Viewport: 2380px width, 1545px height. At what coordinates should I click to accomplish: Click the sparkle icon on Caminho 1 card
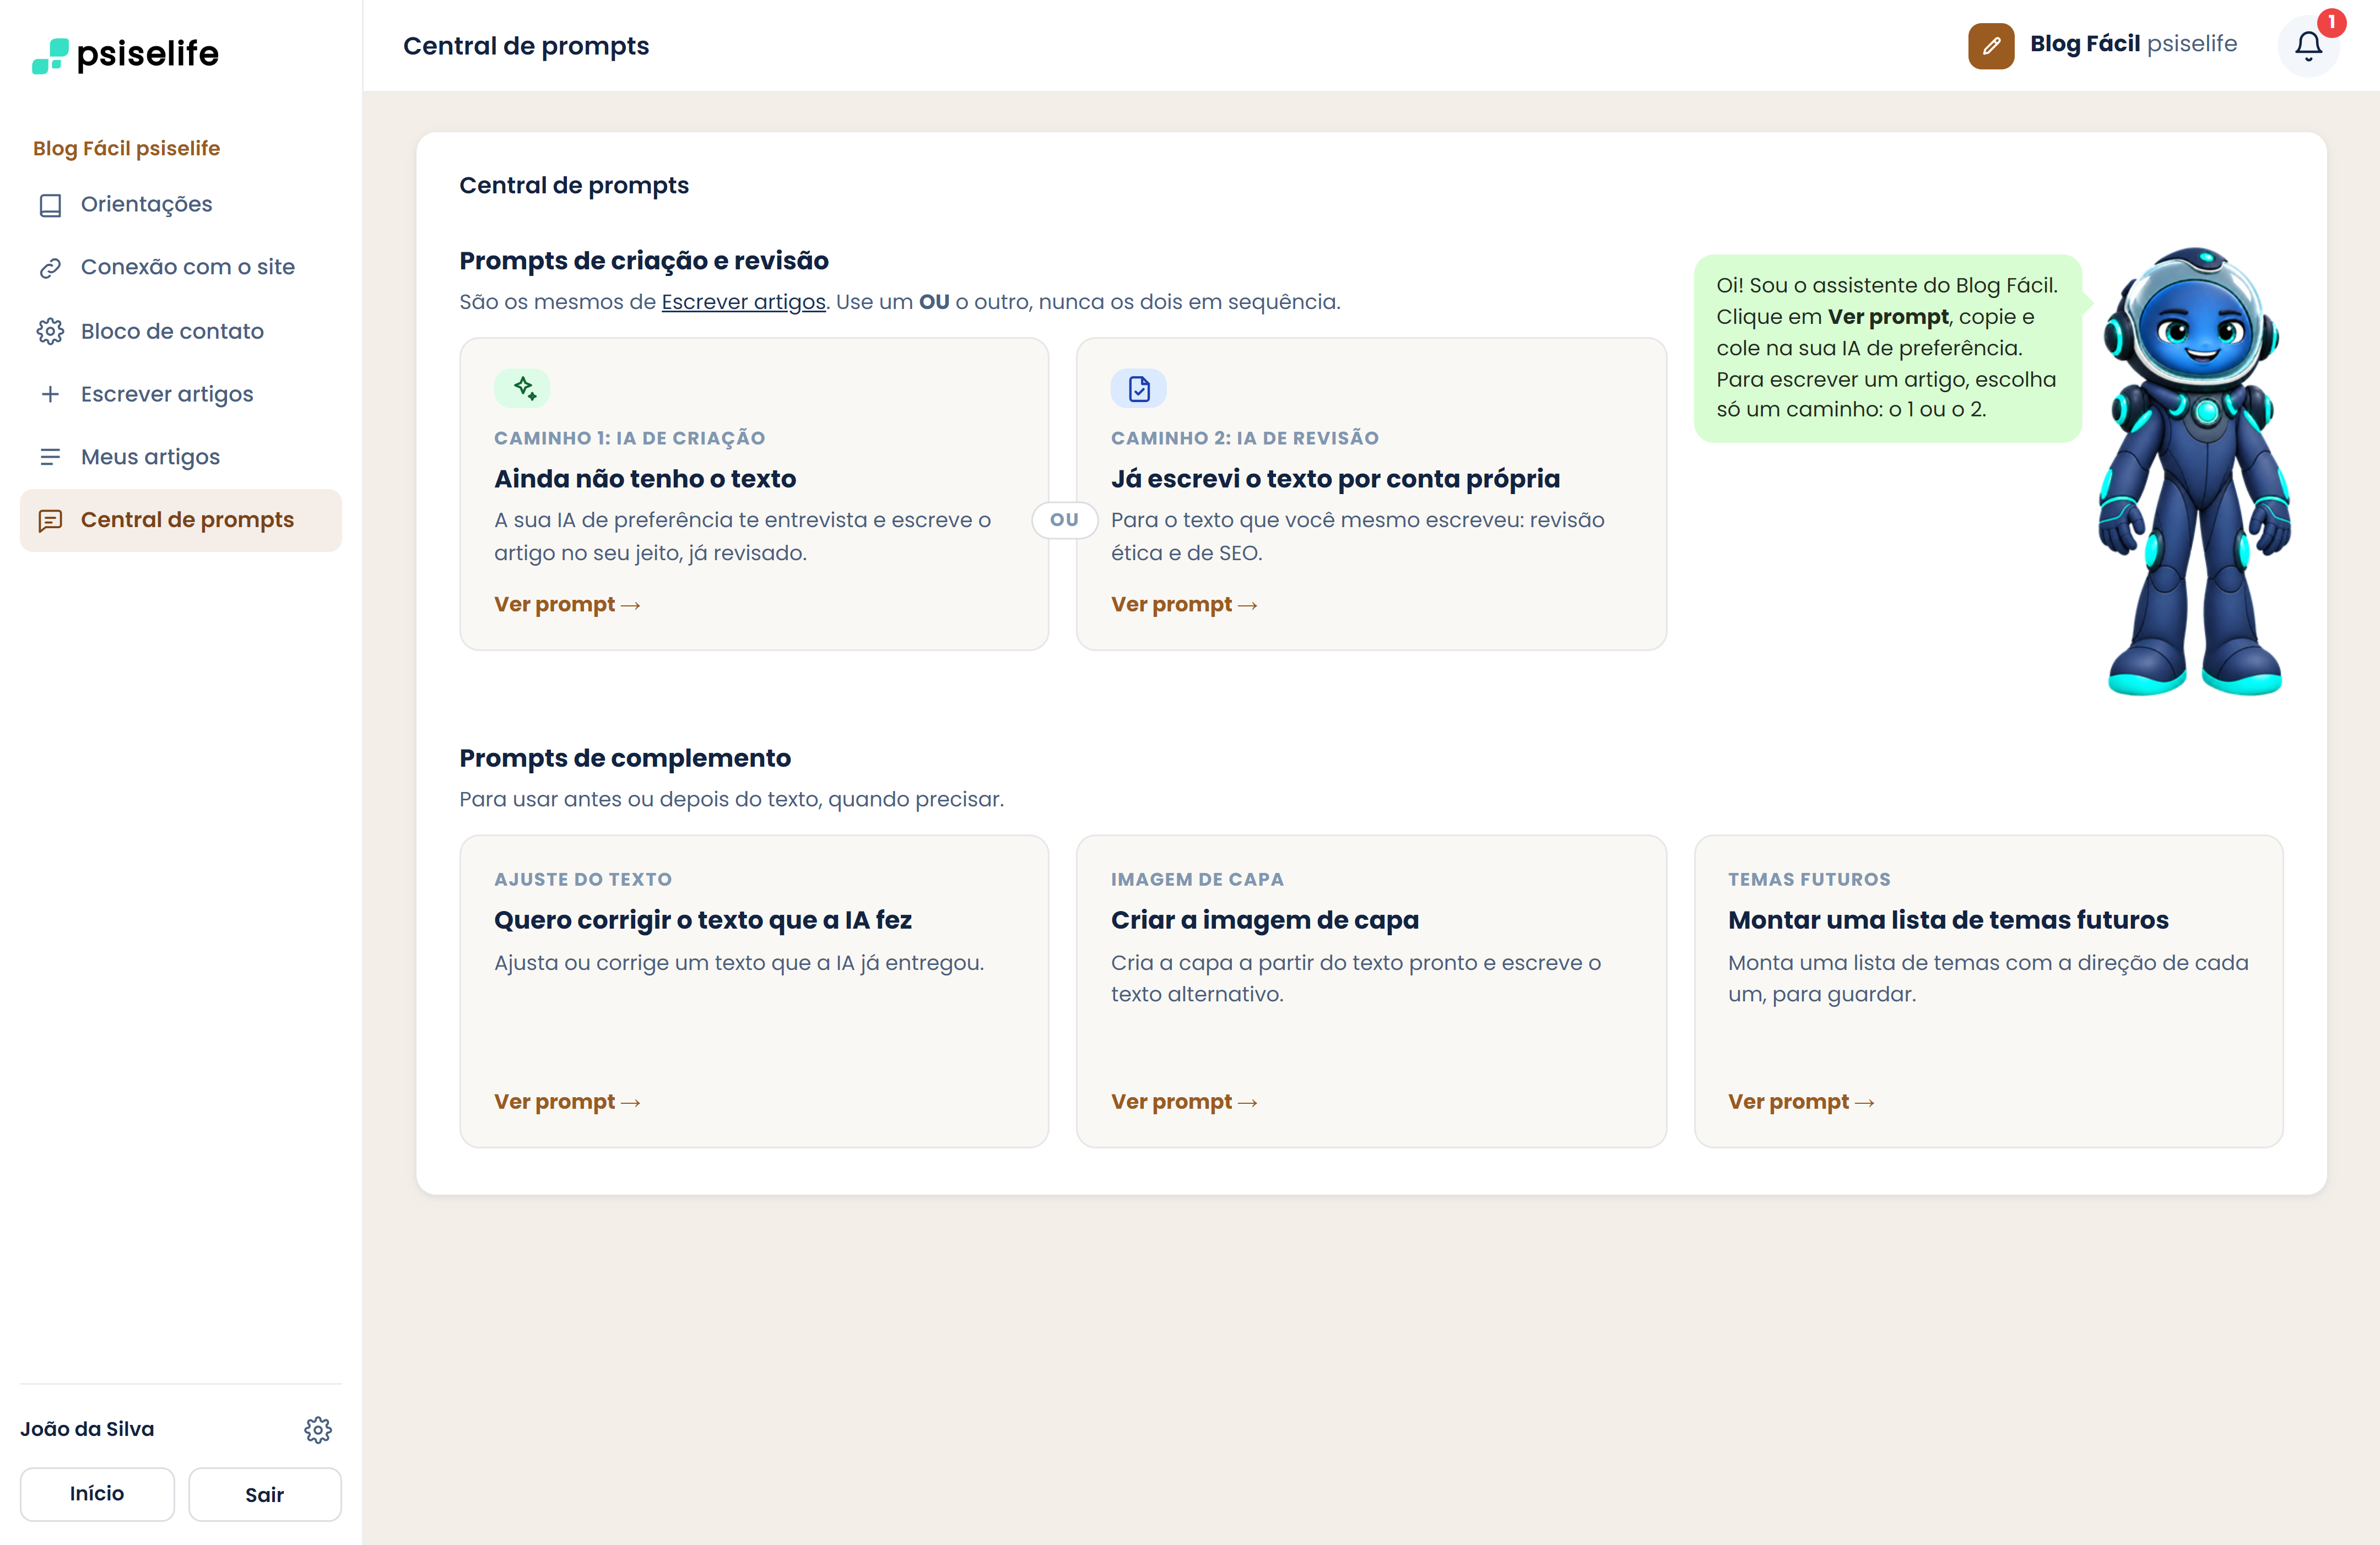[x=523, y=388]
